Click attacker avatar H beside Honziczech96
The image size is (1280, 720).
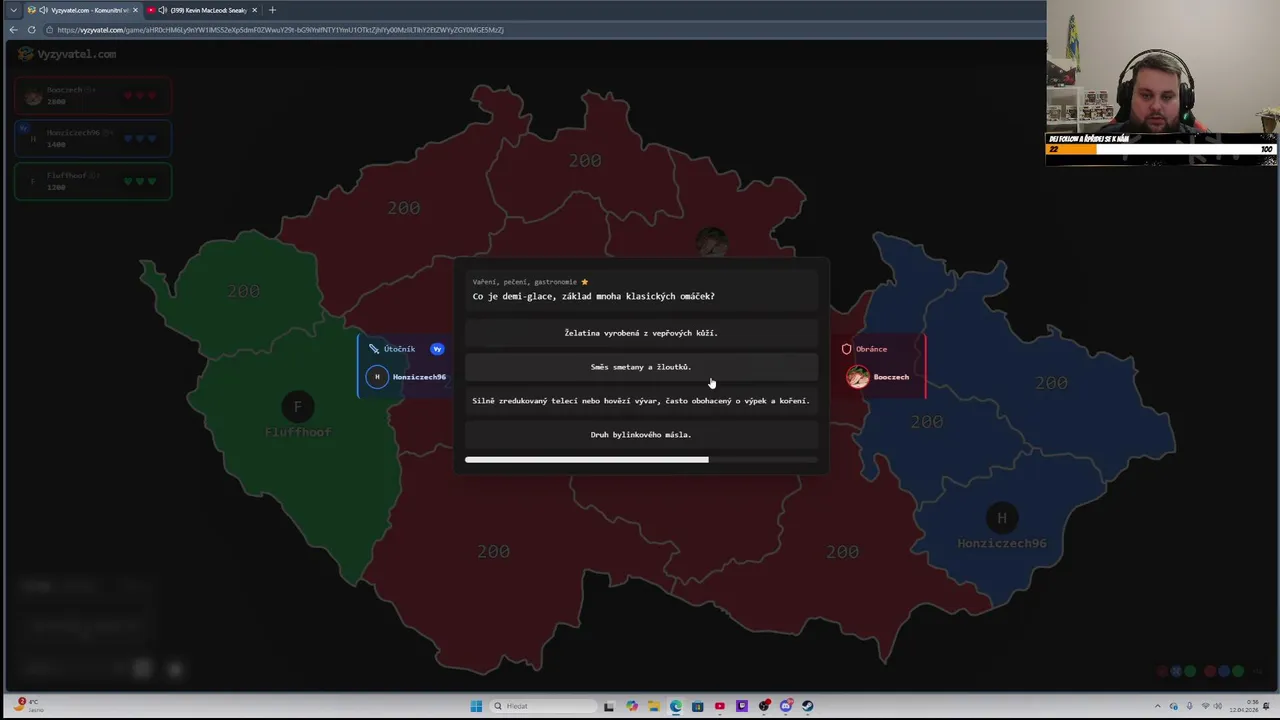(377, 377)
